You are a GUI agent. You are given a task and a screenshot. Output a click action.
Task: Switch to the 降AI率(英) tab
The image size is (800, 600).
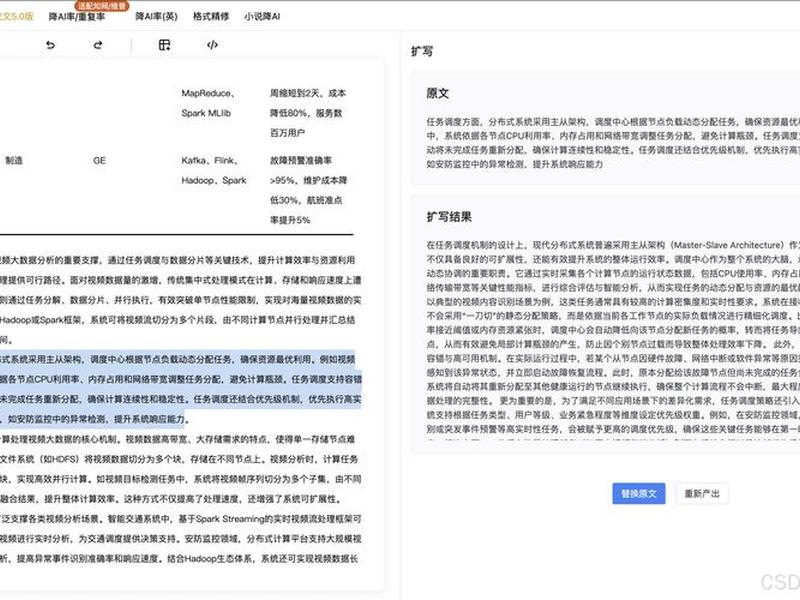pos(156,16)
